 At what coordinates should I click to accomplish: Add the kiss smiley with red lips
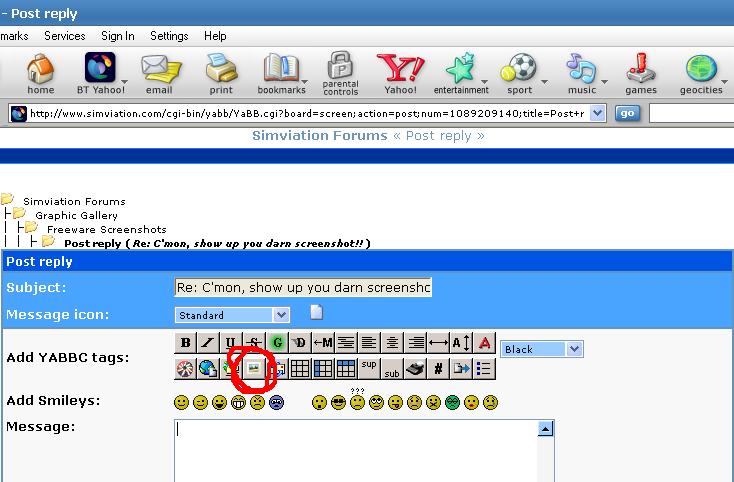coord(471,402)
